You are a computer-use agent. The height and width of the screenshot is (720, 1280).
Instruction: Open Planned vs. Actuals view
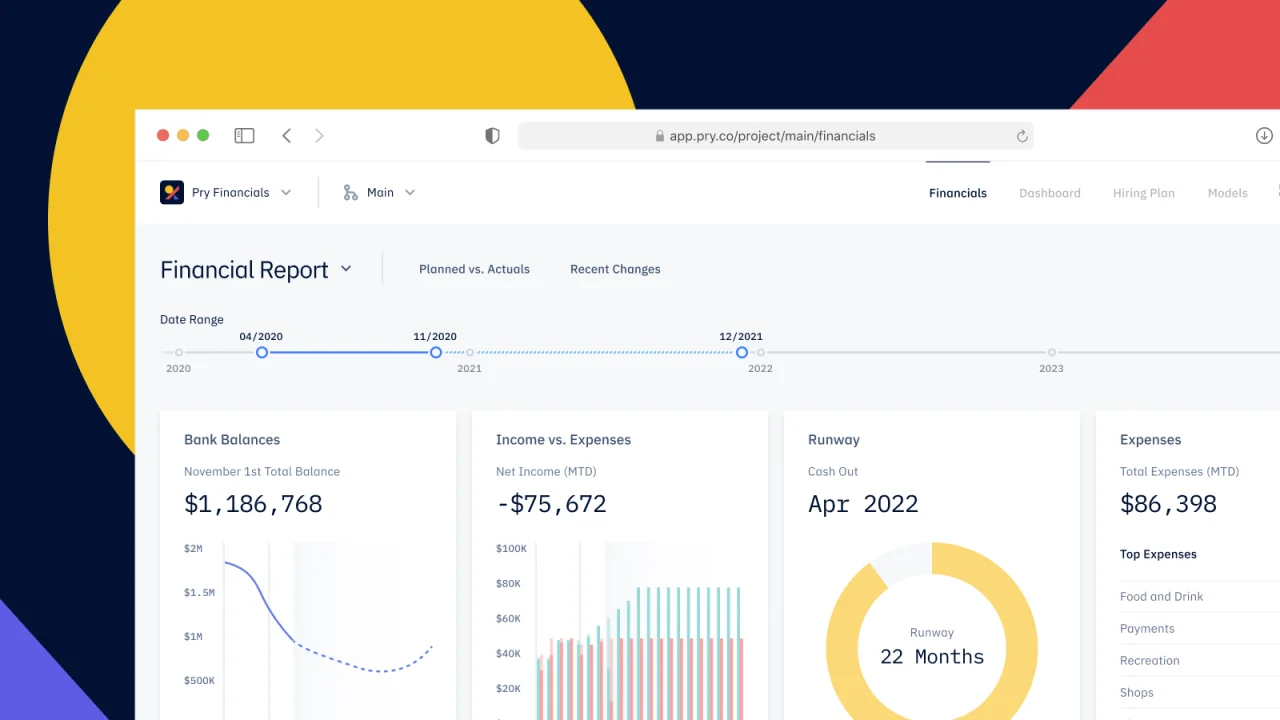(474, 269)
